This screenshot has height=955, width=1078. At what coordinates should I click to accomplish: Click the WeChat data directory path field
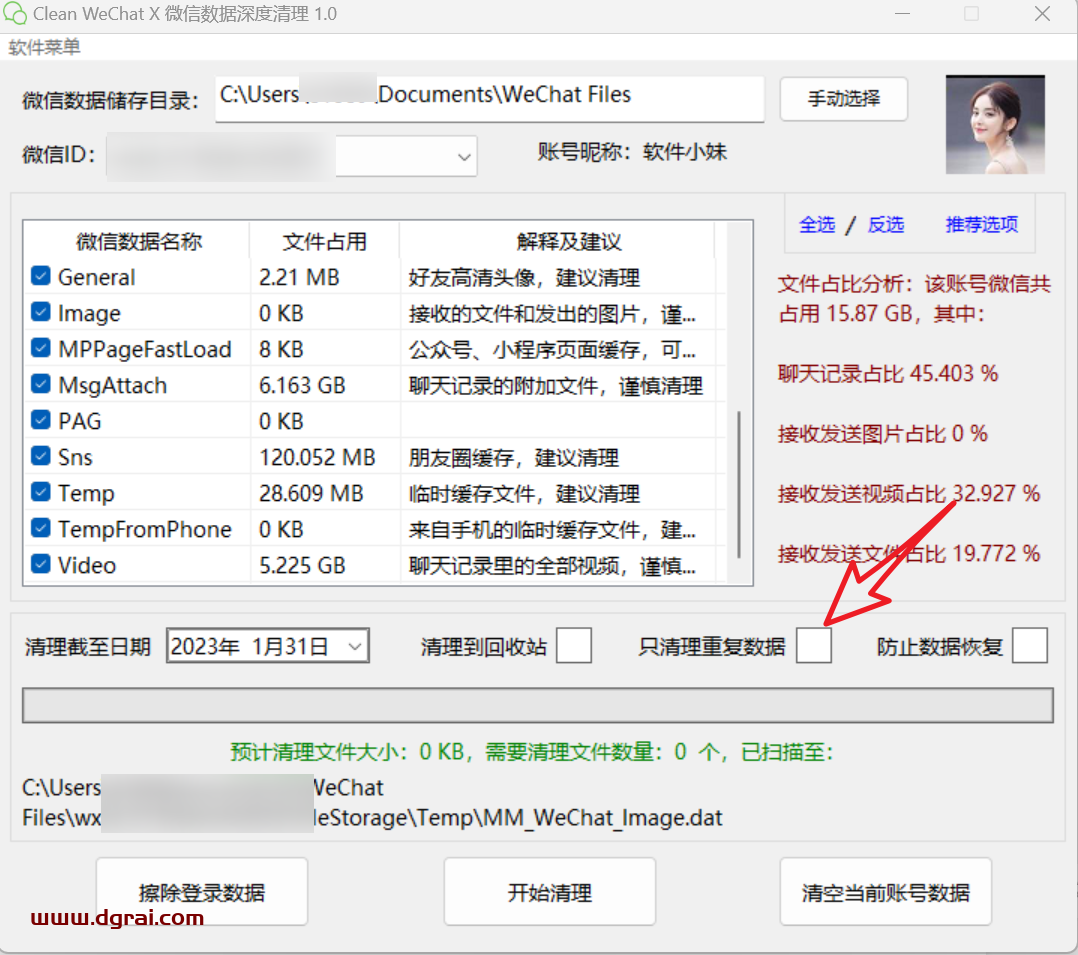pos(490,98)
